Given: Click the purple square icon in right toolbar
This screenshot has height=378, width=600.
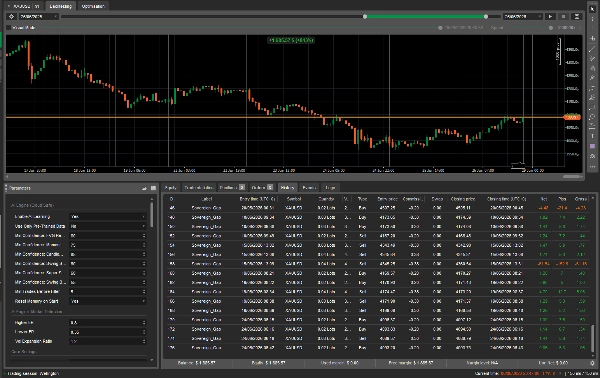Looking at the screenshot, I should (592, 146).
